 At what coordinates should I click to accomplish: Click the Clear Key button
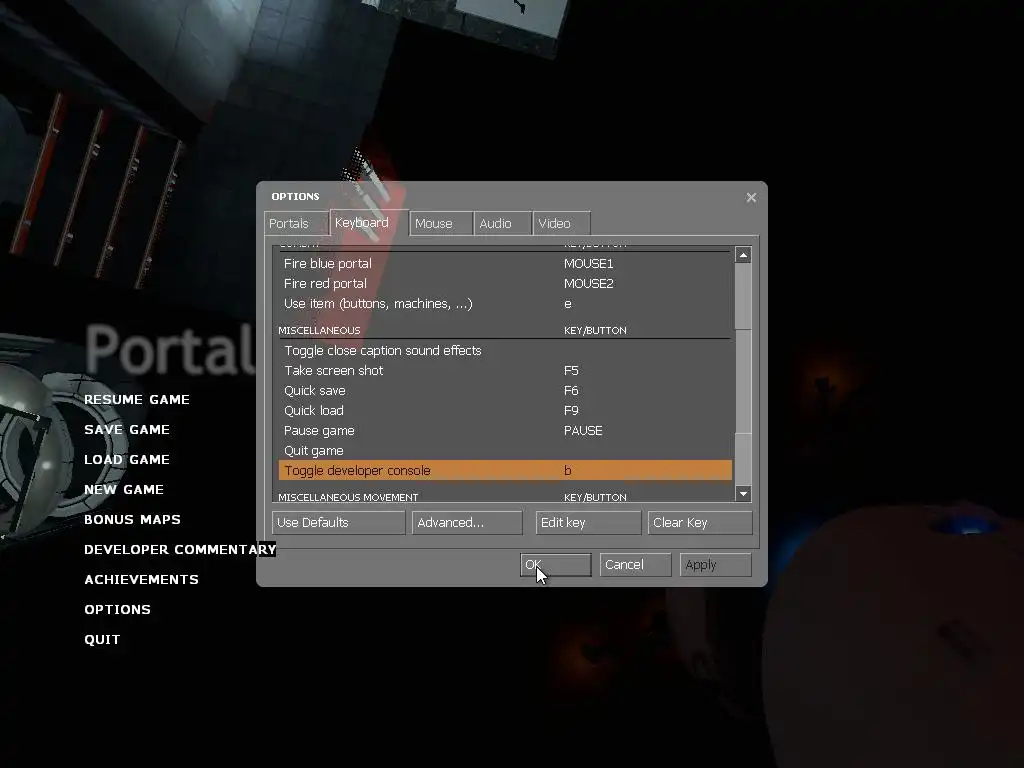click(x=700, y=522)
